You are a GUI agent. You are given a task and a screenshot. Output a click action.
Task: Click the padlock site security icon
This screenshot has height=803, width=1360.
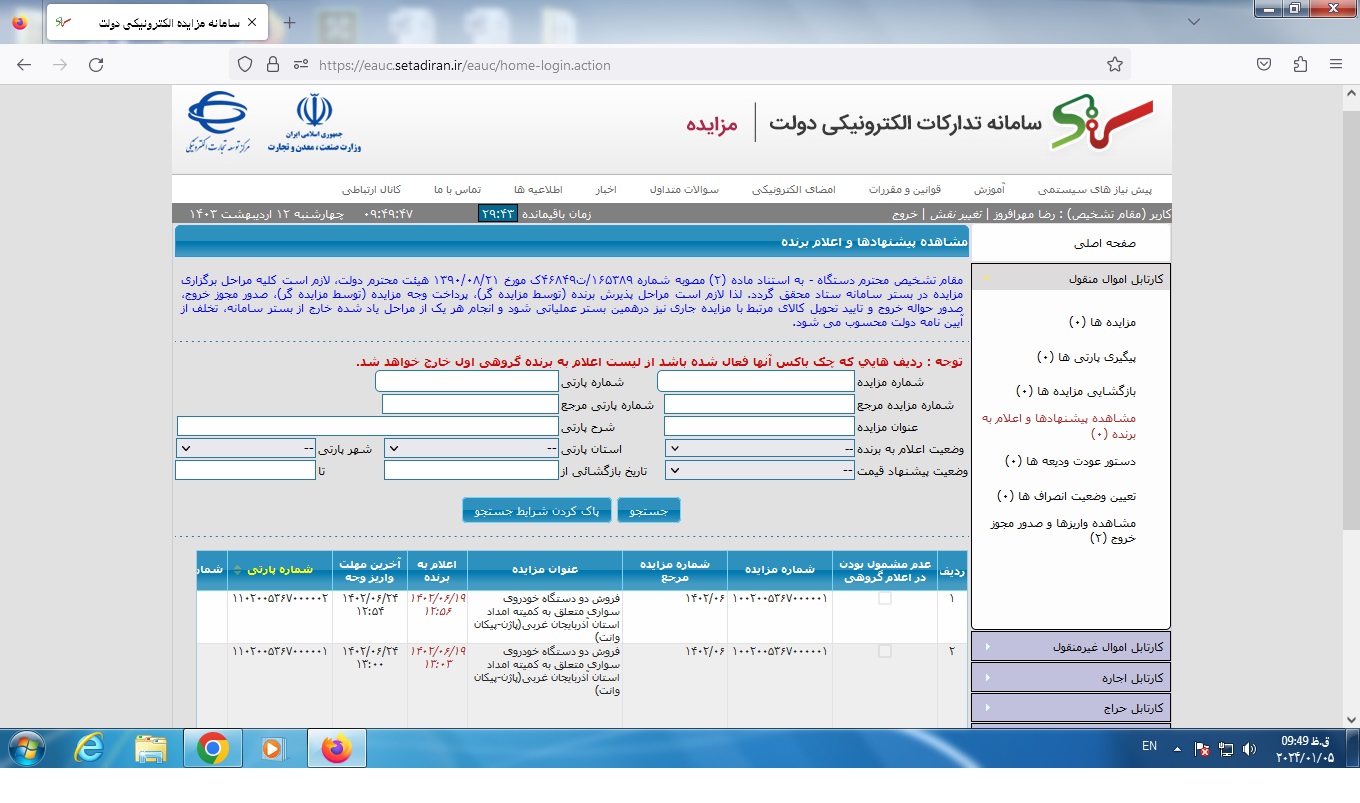pyautogui.click(x=273, y=65)
